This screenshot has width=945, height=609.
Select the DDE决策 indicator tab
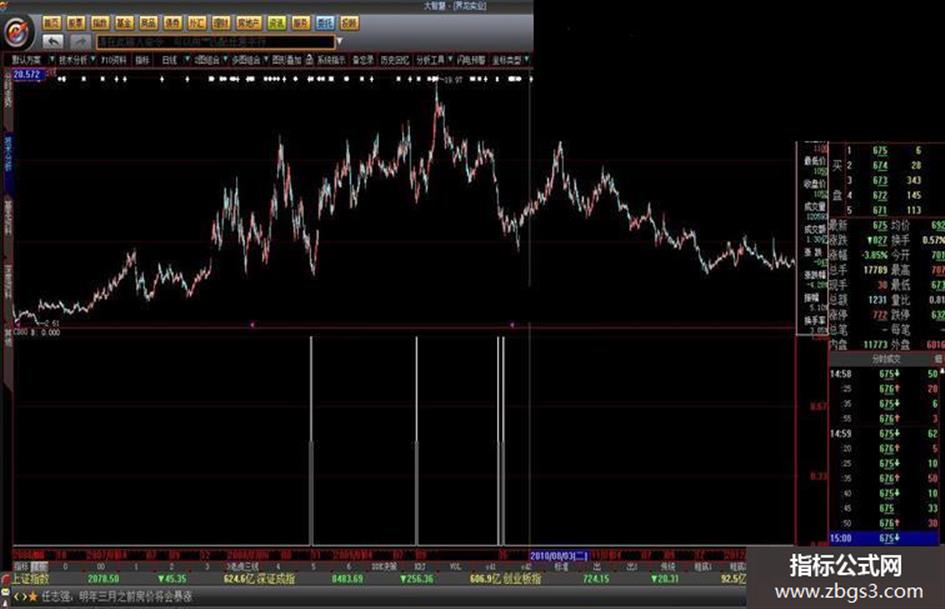click(384, 567)
